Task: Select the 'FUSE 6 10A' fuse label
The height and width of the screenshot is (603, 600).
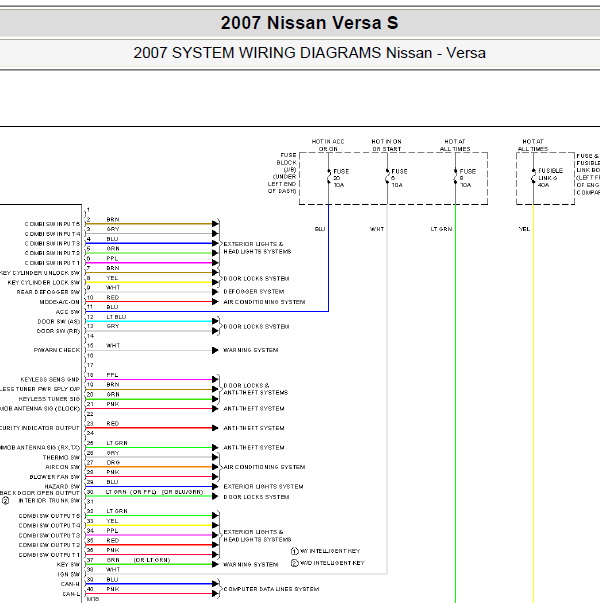Action: (399, 178)
